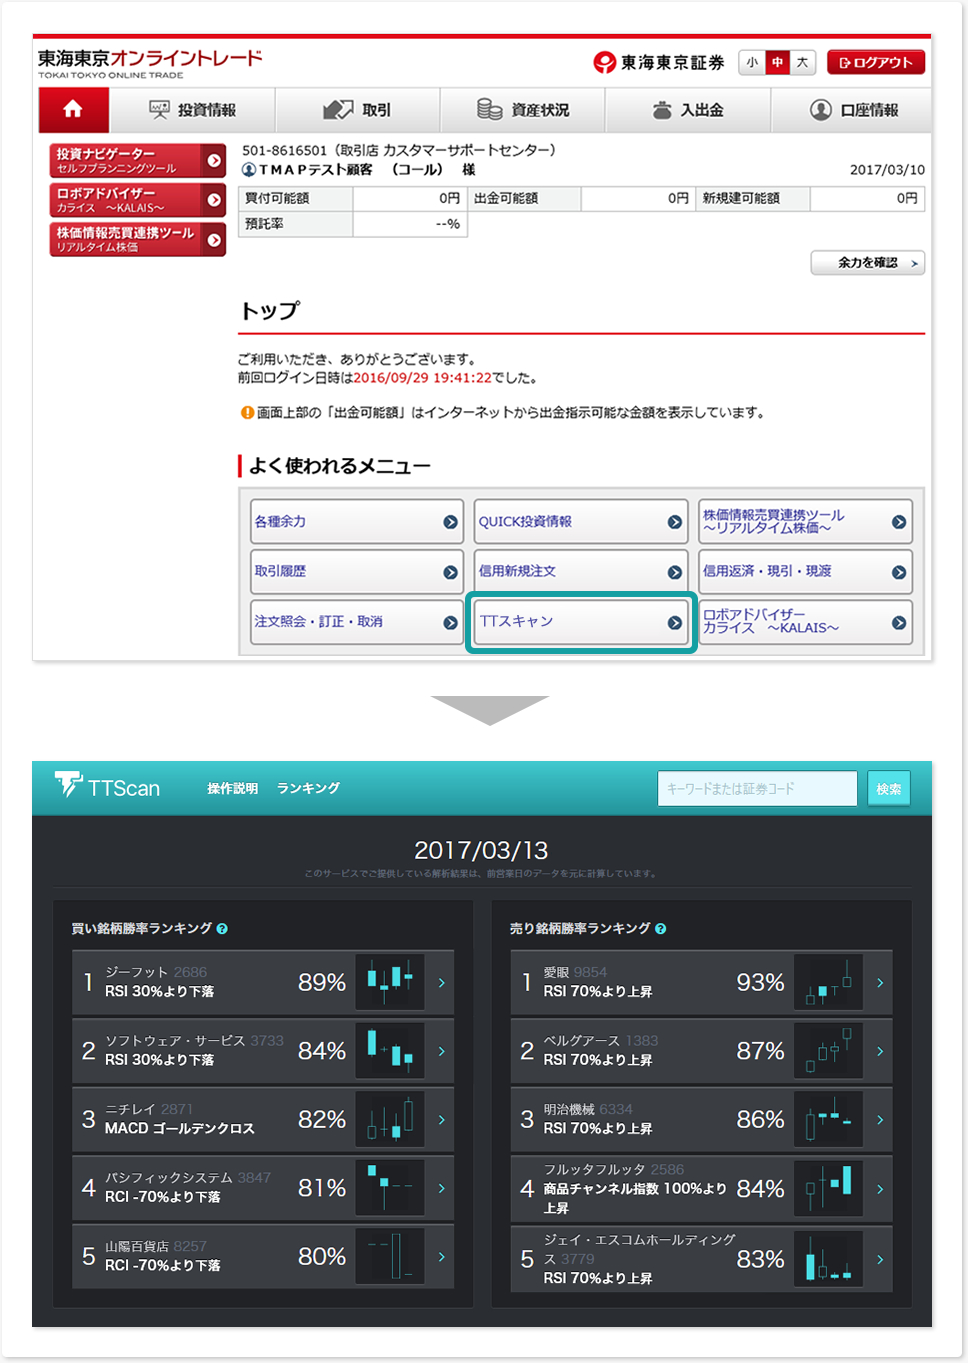Open 信用返済・現引・現渡 menu link
This screenshot has width=968, height=1363.
[x=805, y=571]
